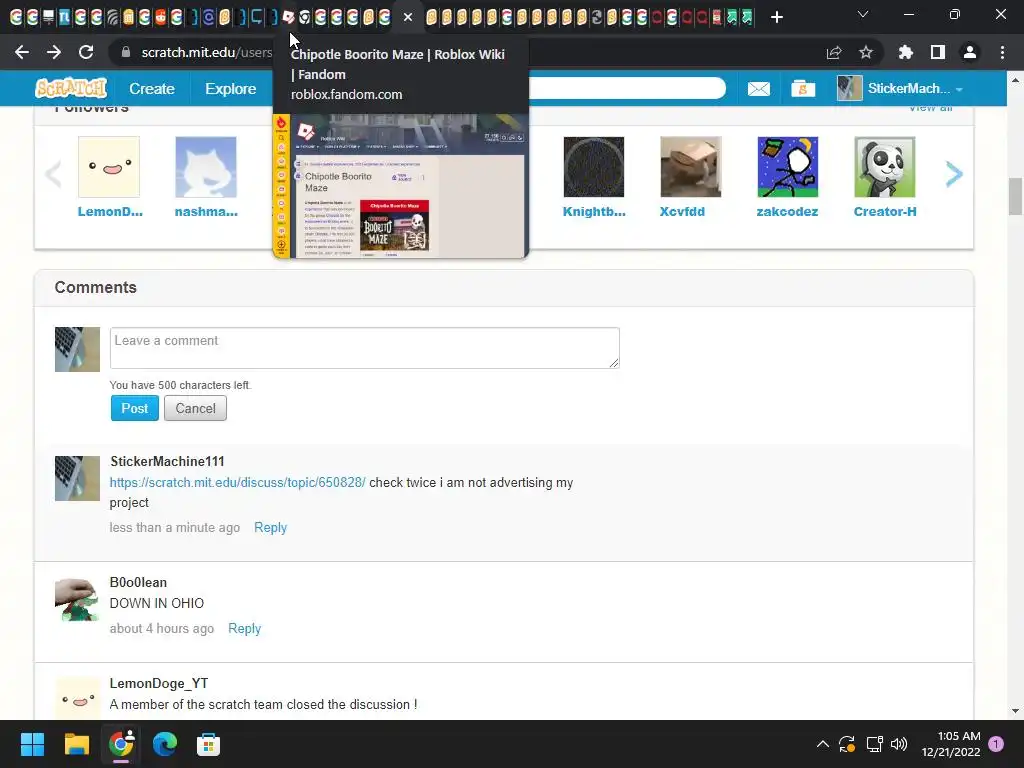
Task: Open the Explore menu item
Action: 231,88
